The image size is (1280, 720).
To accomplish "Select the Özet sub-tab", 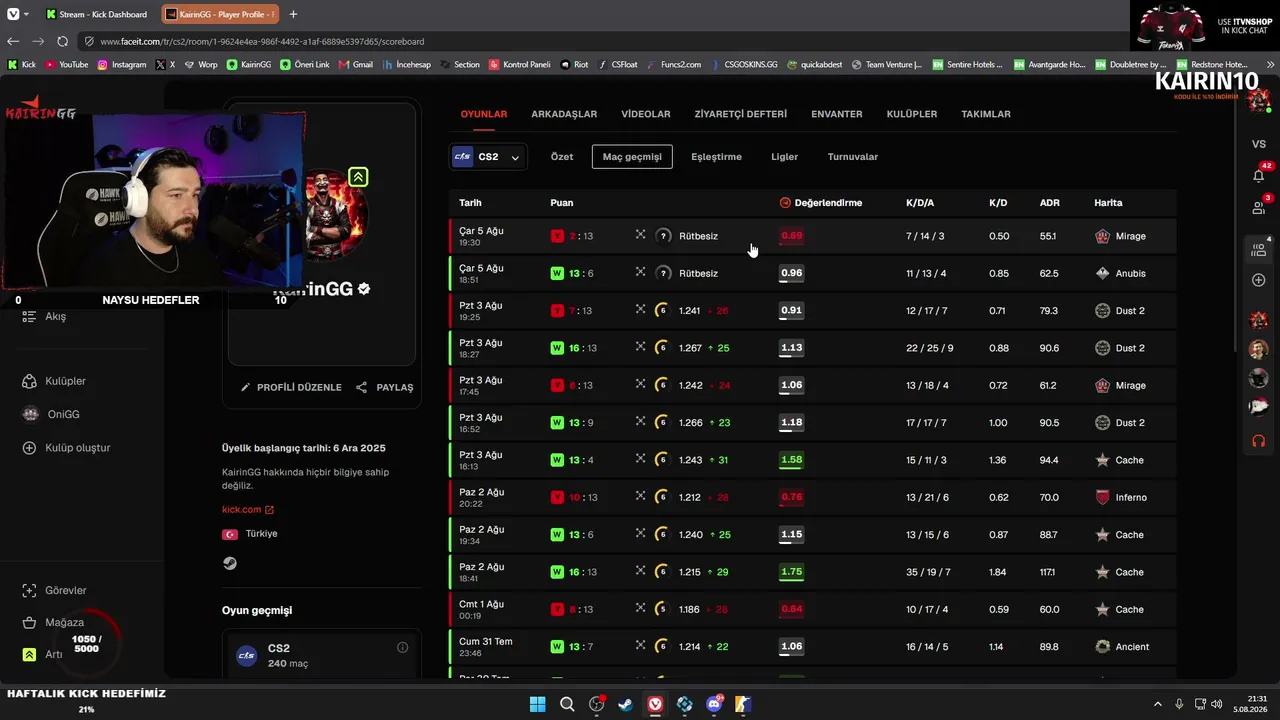I will (562, 157).
